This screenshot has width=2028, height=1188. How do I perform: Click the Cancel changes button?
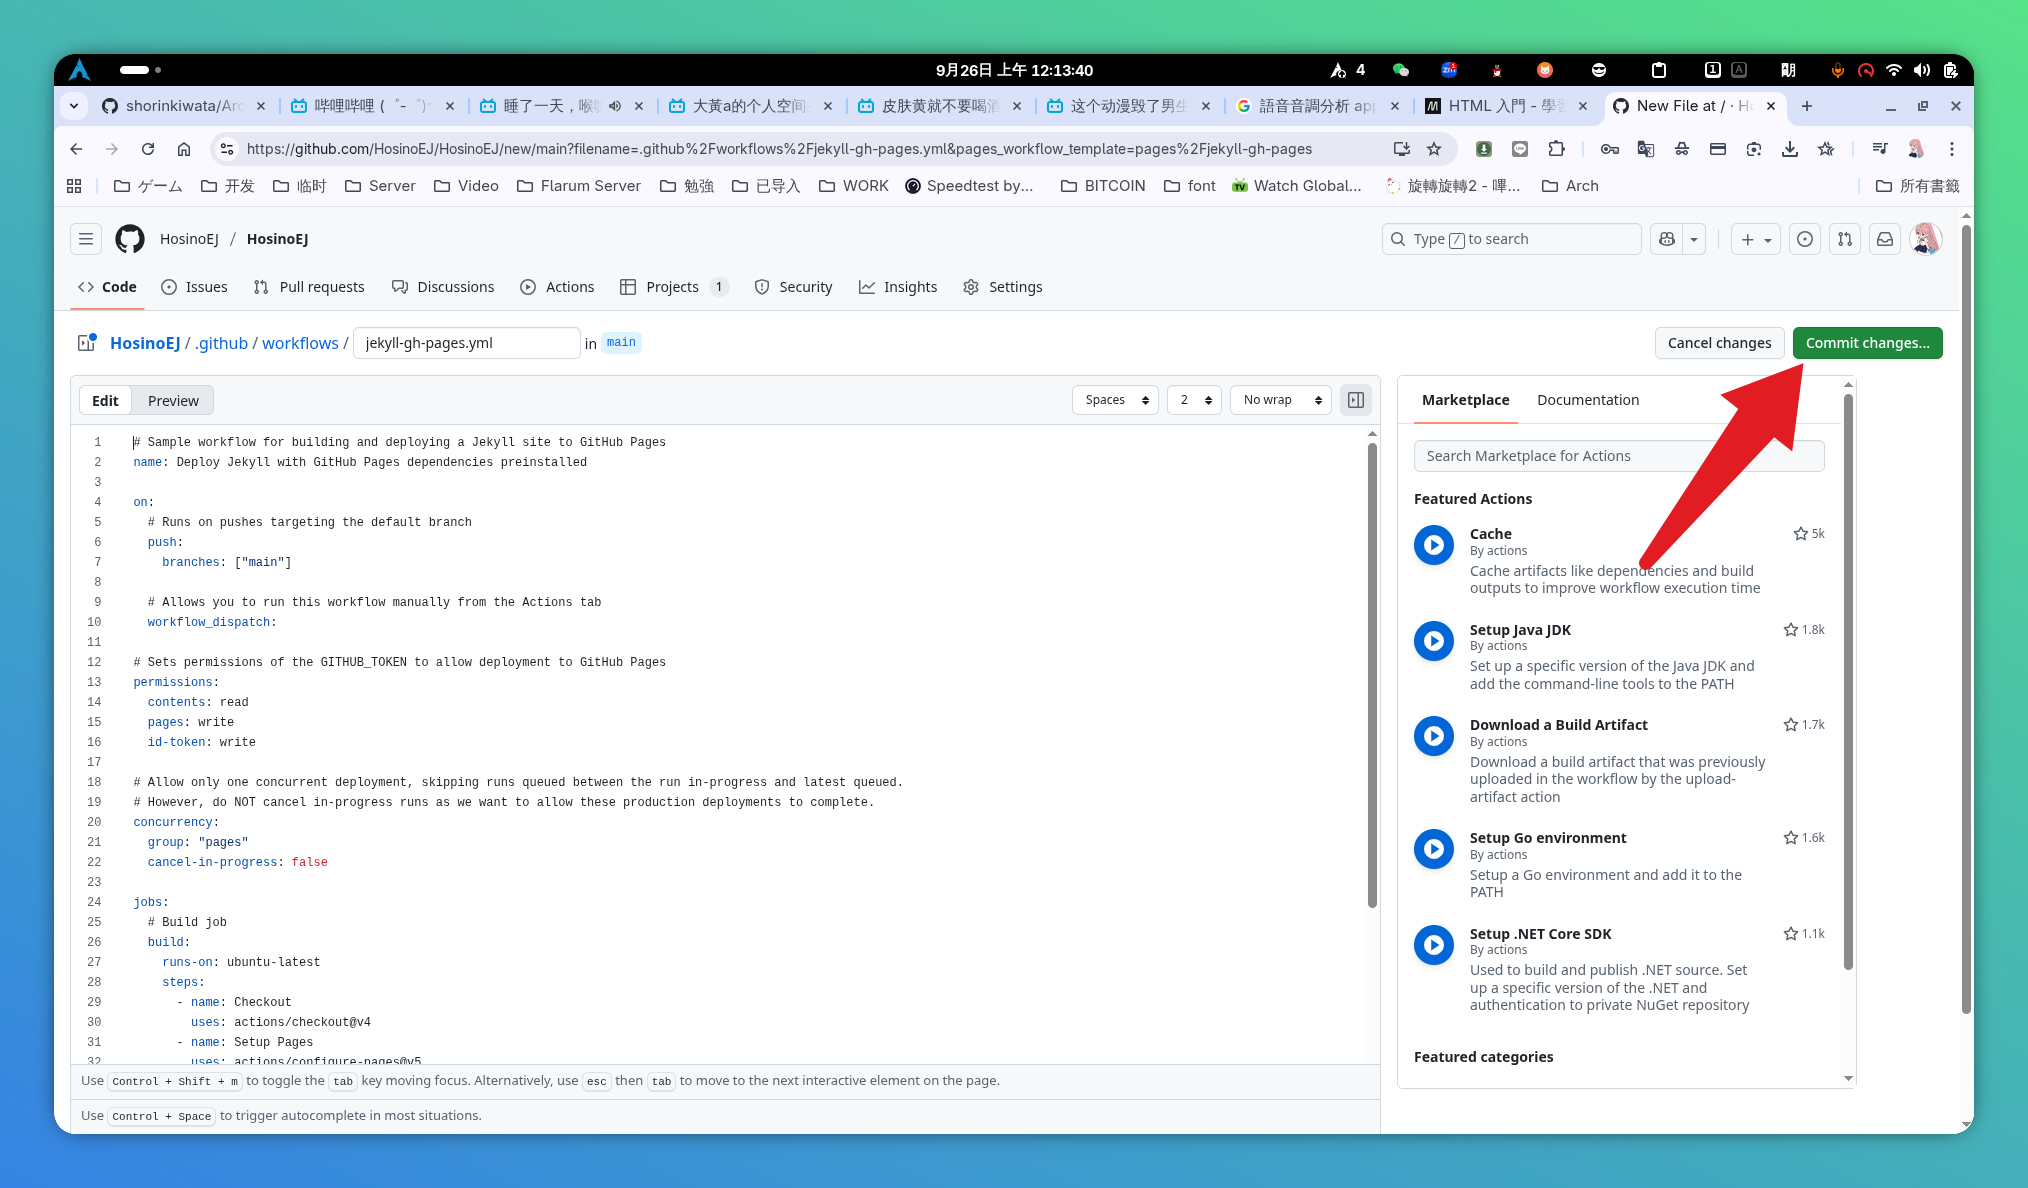pyautogui.click(x=1719, y=343)
